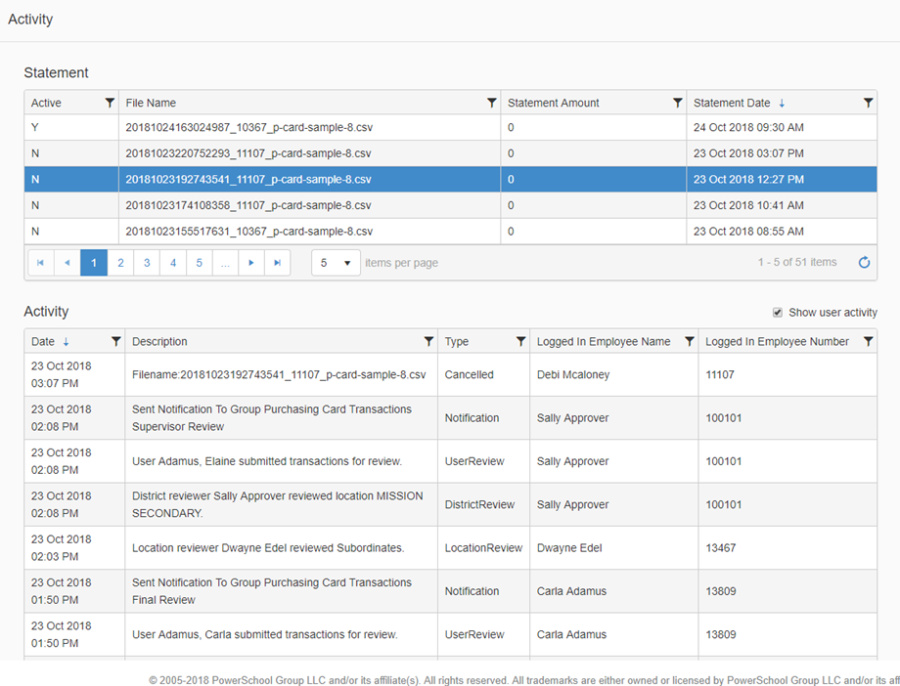Sort Activity grid by Date header

point(43,342)
